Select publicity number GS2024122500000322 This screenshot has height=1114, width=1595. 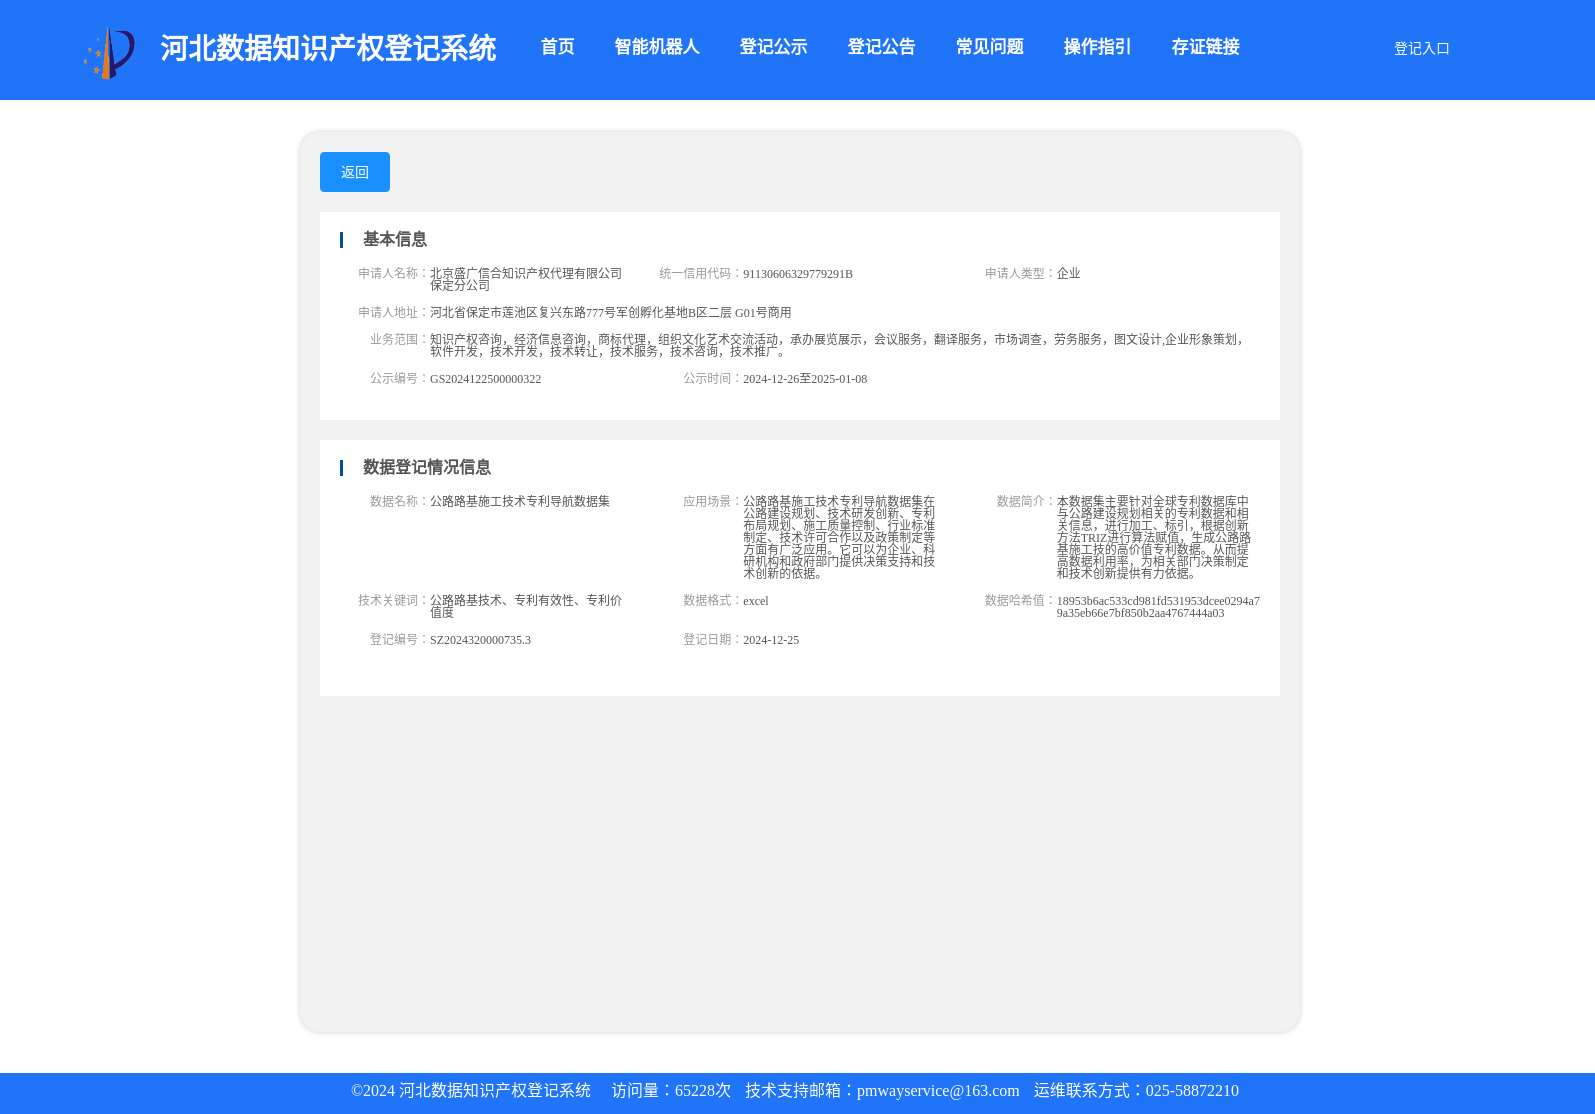[485, 379]
